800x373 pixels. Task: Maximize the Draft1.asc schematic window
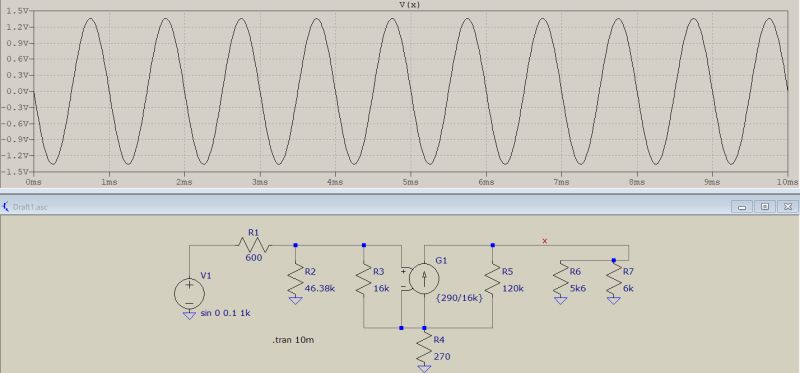point(765,207)
